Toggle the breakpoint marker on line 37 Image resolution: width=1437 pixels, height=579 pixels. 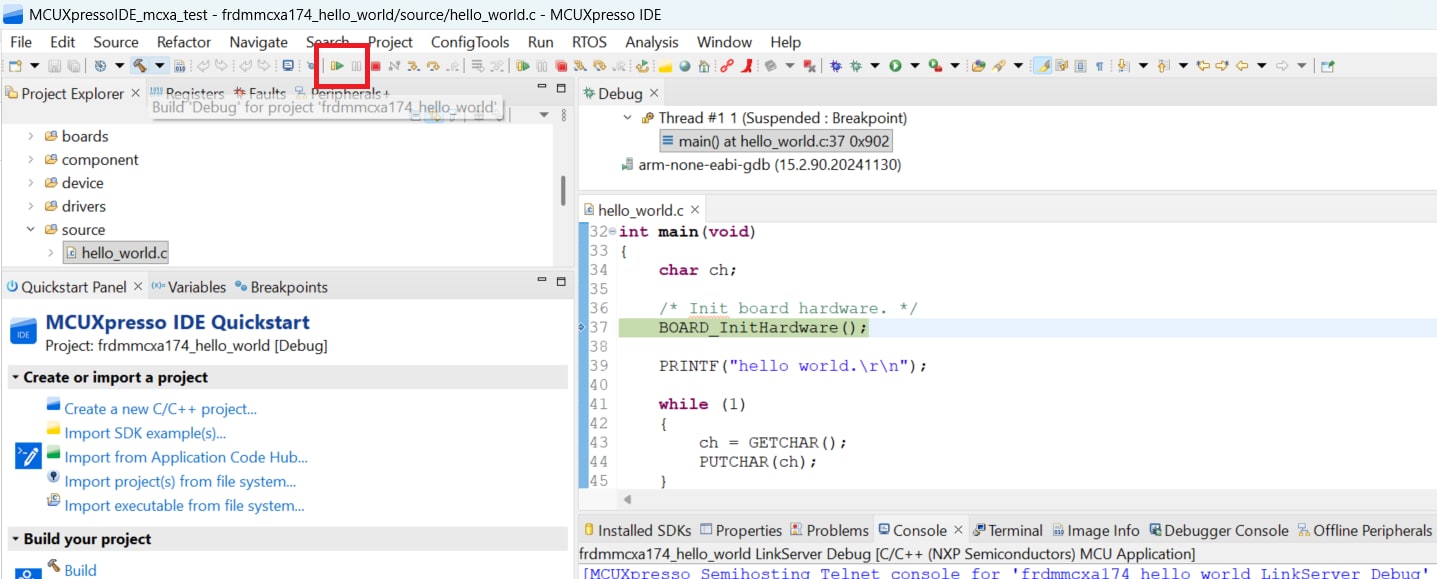coord(583,327)
